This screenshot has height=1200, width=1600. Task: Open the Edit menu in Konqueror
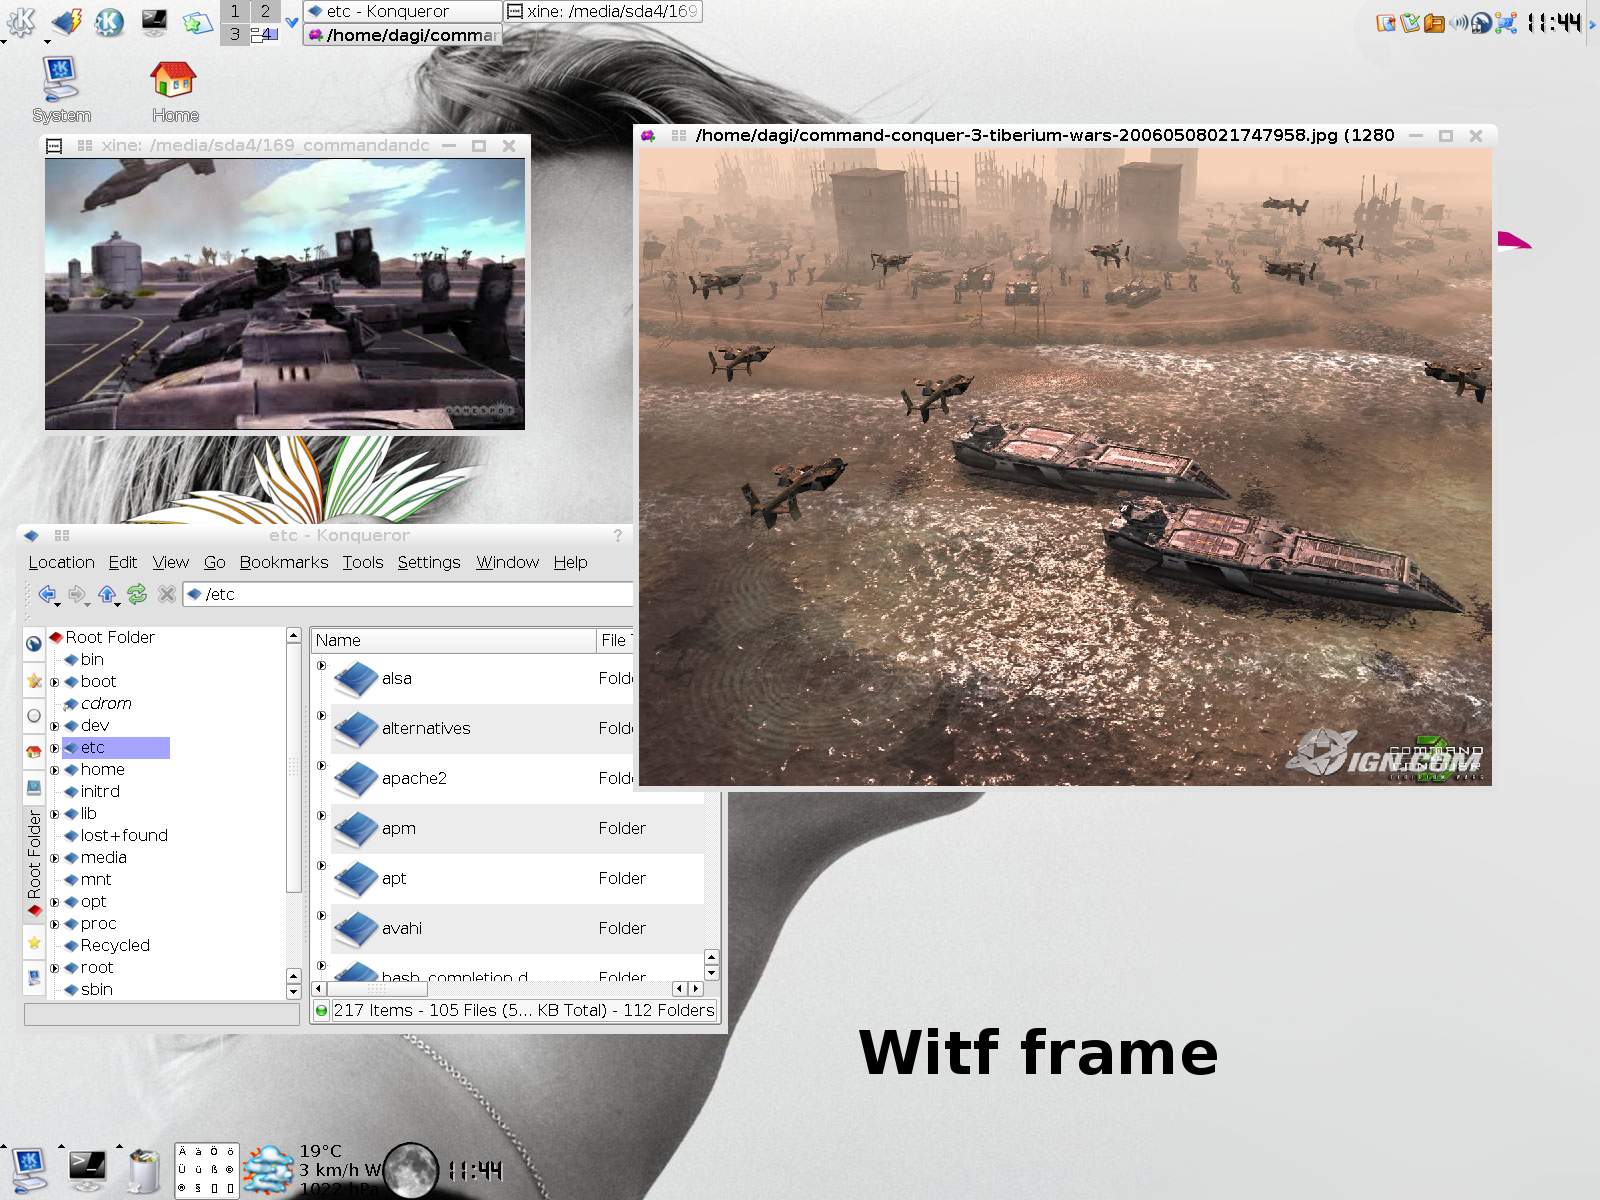click(x=123, y=562)
